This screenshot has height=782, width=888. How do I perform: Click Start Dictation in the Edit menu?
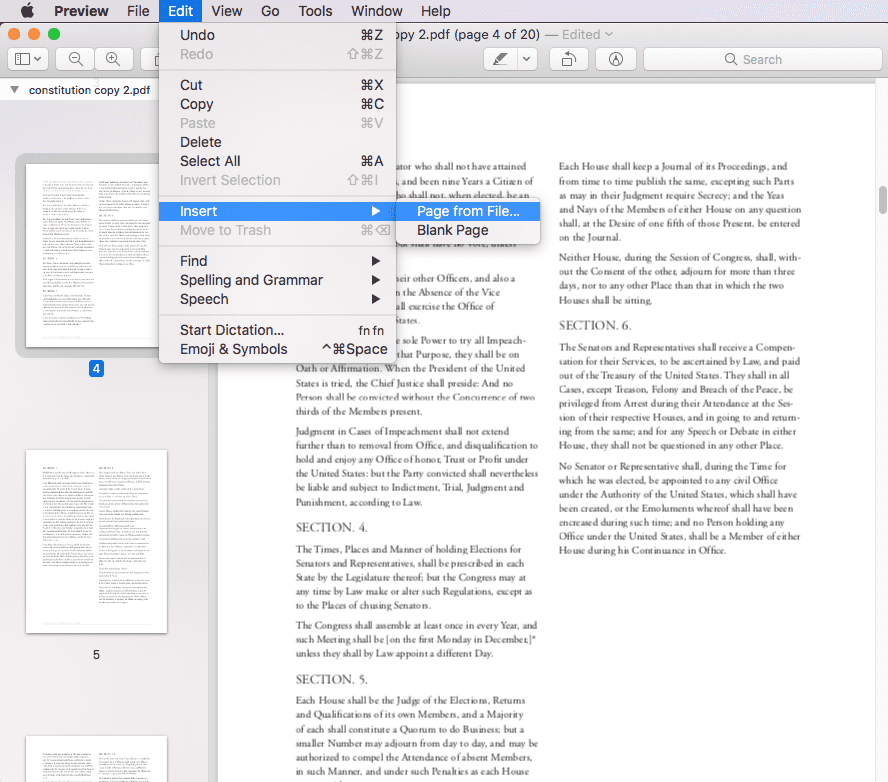click(x=230, y=330)
